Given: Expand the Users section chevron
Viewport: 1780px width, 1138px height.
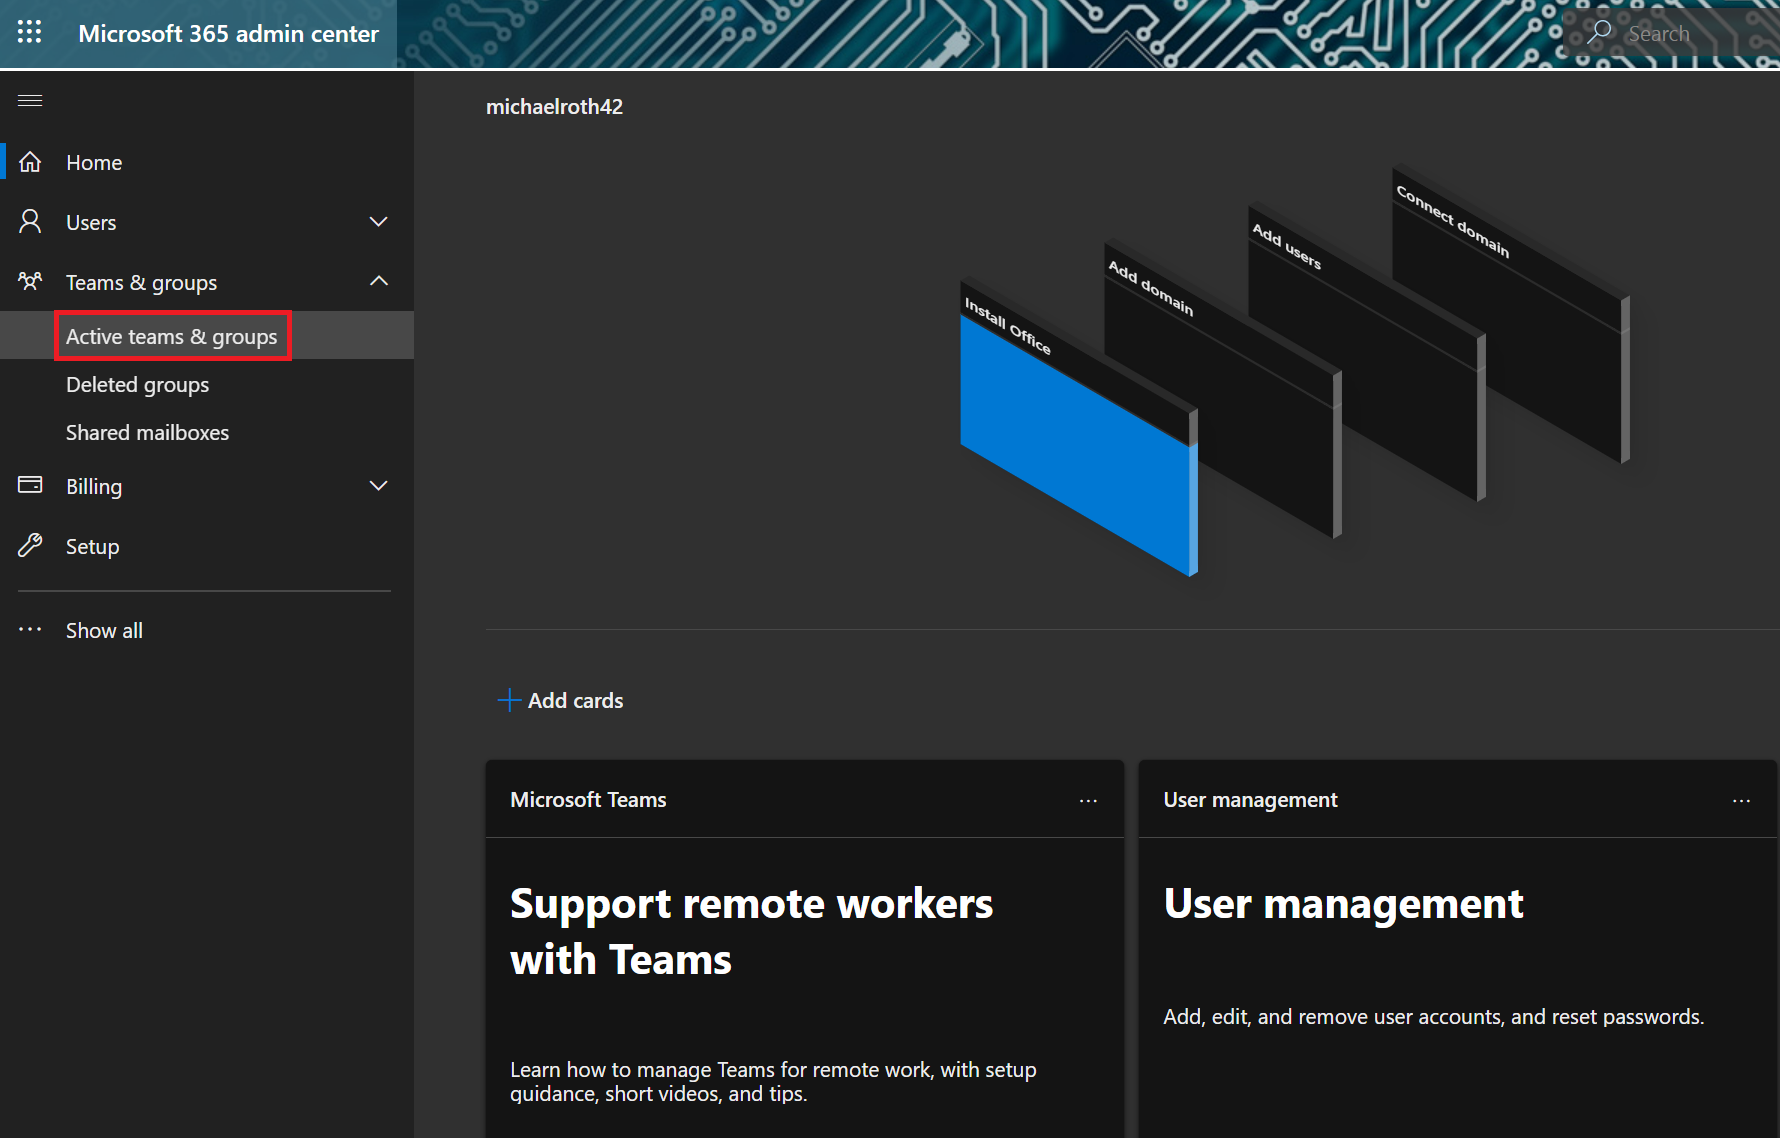Looking at the screenshot, I should 378,222.
